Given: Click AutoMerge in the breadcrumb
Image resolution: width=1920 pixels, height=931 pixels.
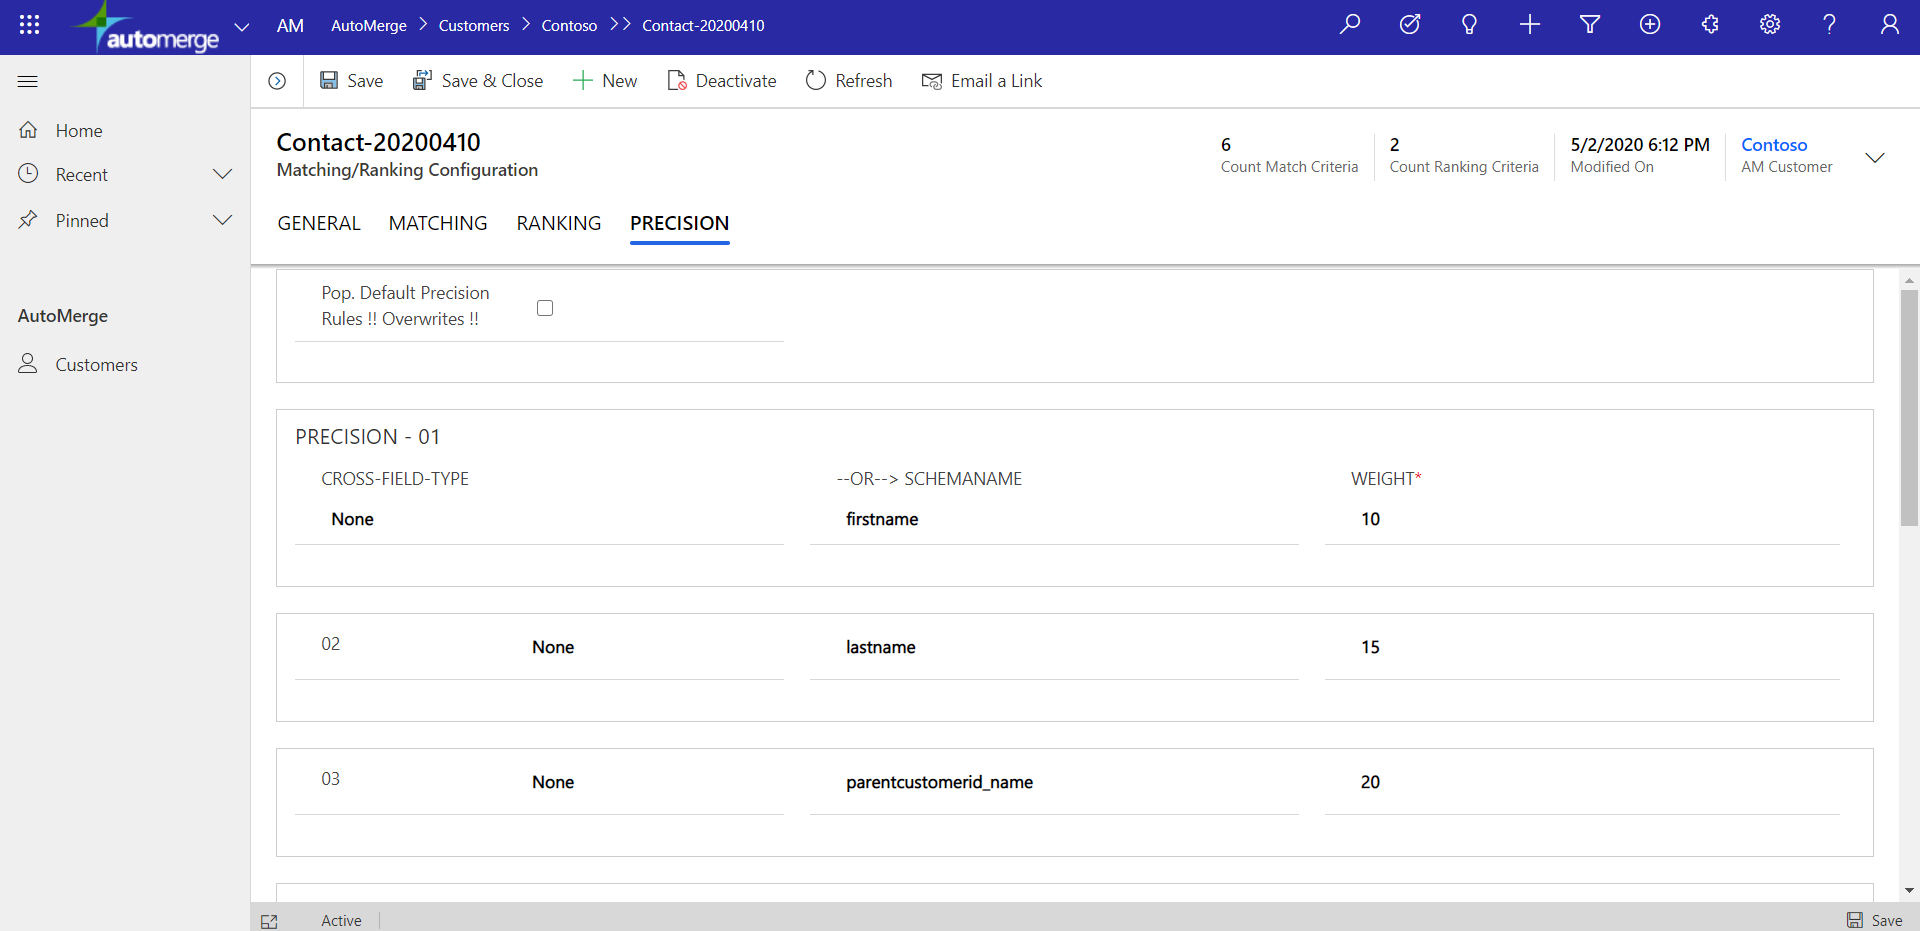Looking at the screenshot, I should 369,26.
